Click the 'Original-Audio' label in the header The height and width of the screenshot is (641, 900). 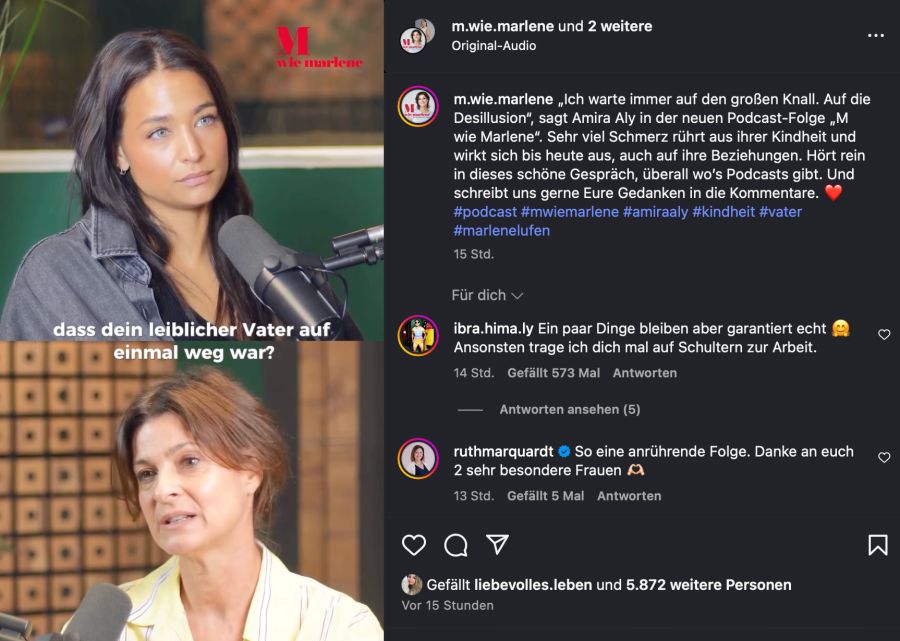494,46
